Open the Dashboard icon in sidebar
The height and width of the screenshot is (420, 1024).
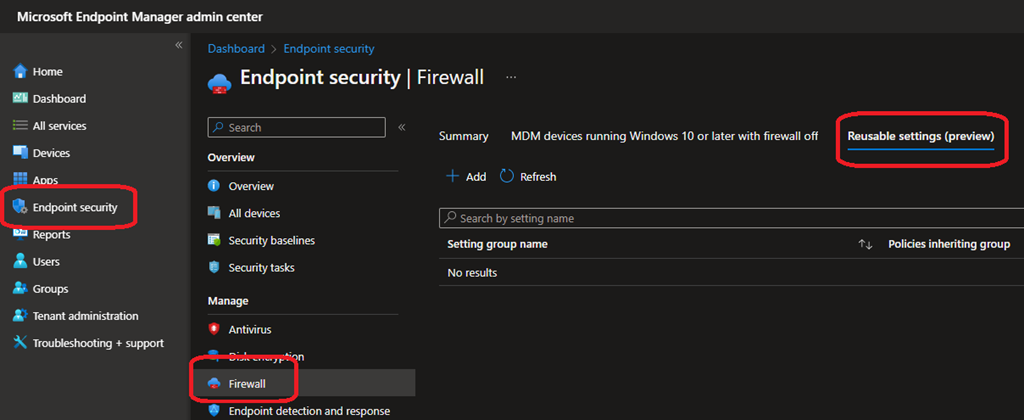[x=20, y=99]
